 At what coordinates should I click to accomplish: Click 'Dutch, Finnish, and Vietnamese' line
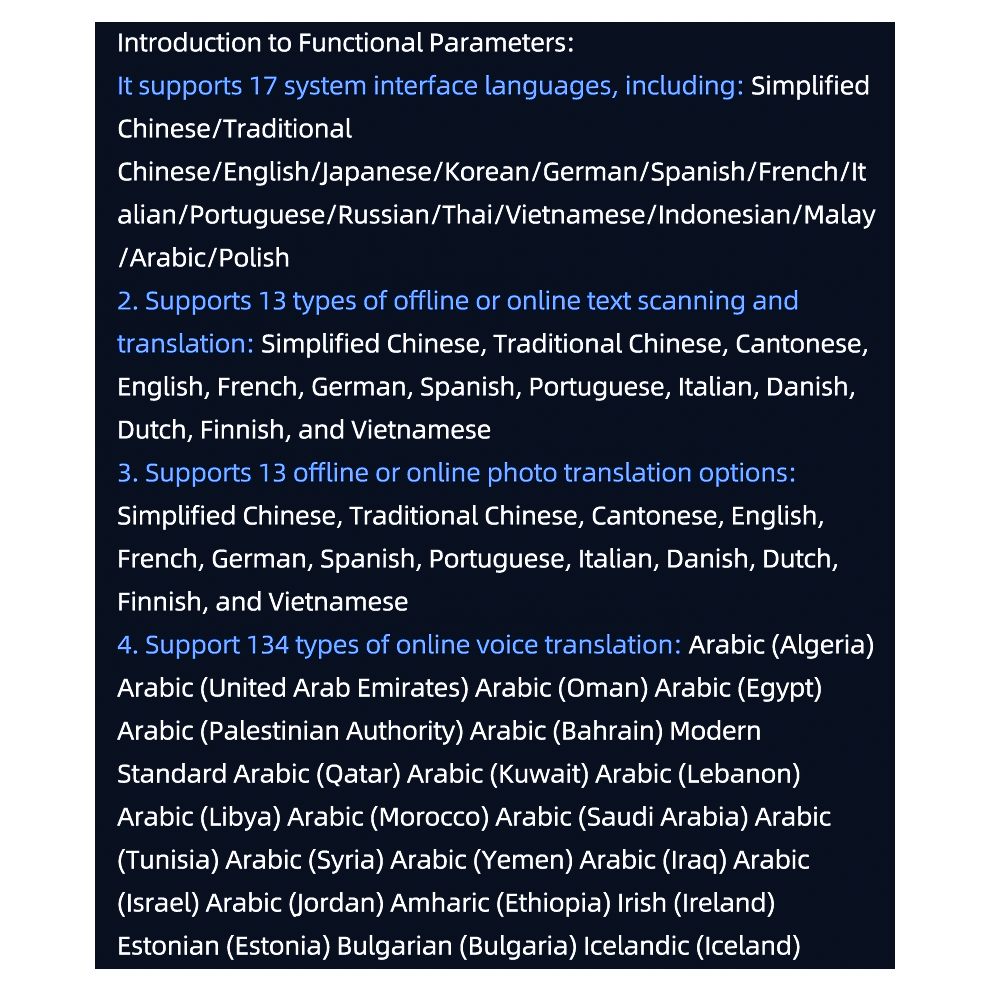point(304,430)
